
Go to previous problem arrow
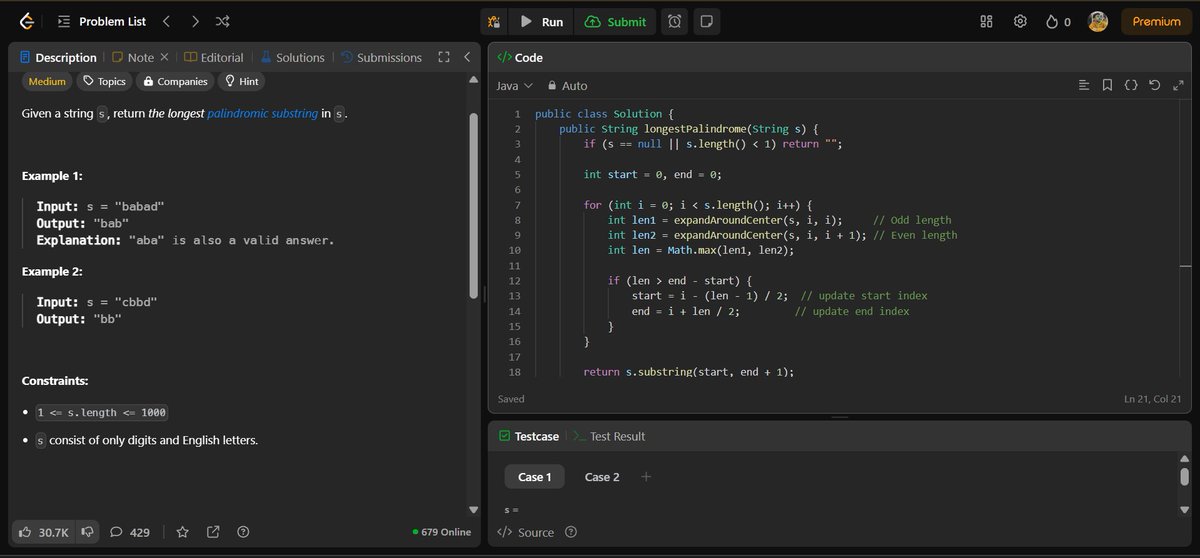coord(167,21)
